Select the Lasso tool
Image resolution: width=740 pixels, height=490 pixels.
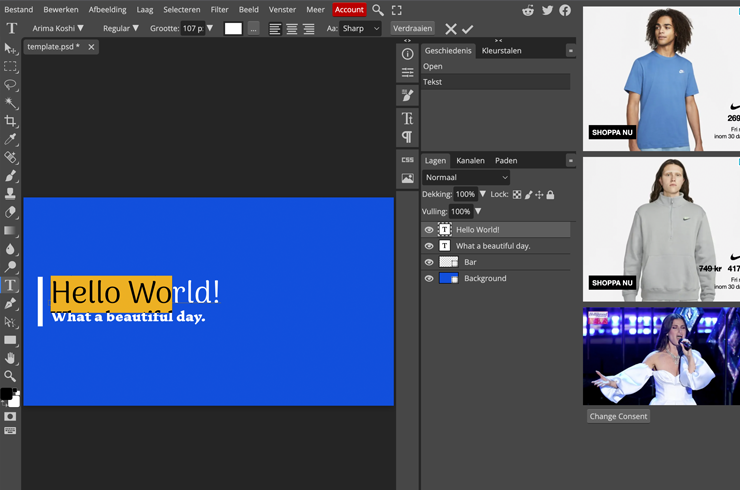click(10, 84)
